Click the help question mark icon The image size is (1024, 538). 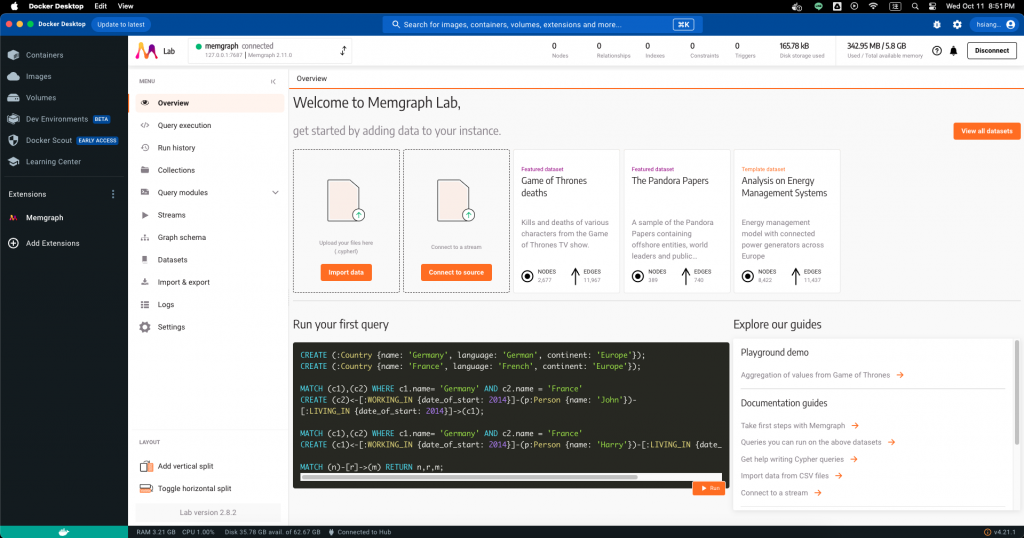[x=937, y=51]
